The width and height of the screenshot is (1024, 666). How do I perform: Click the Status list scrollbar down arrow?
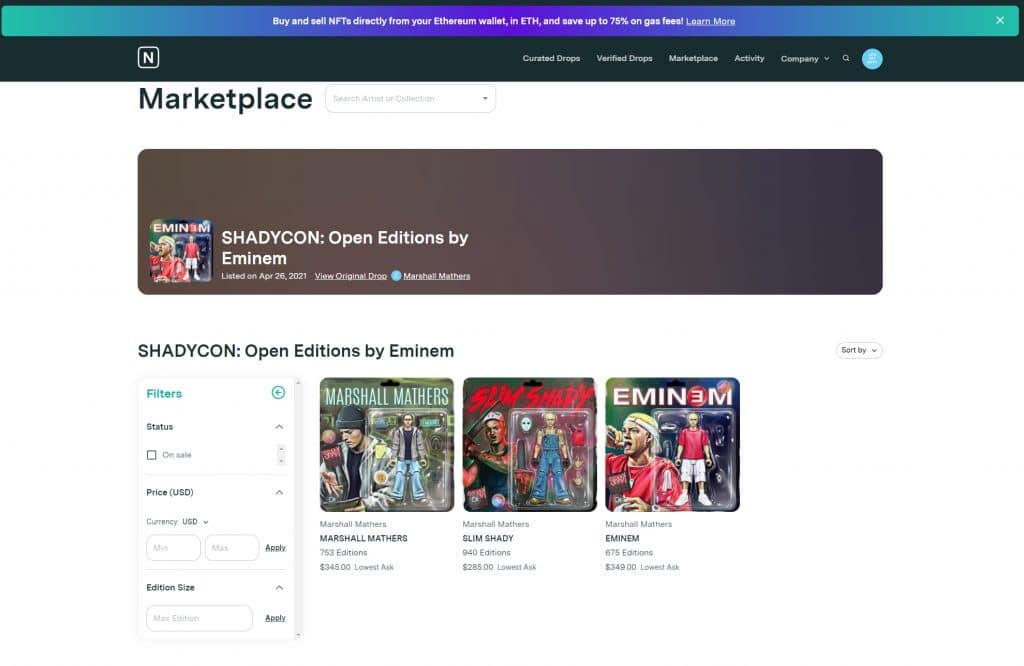281,461
